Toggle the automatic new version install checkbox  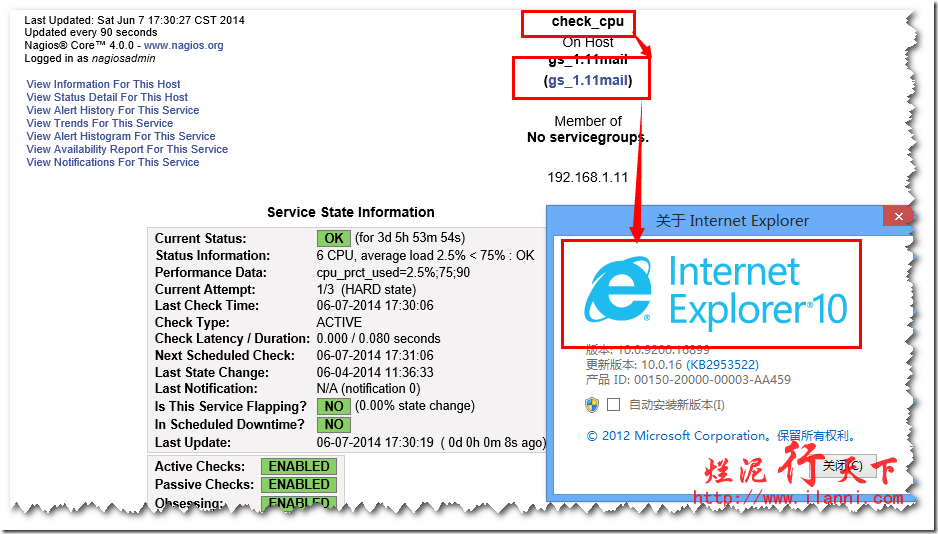tap(613, 405)
